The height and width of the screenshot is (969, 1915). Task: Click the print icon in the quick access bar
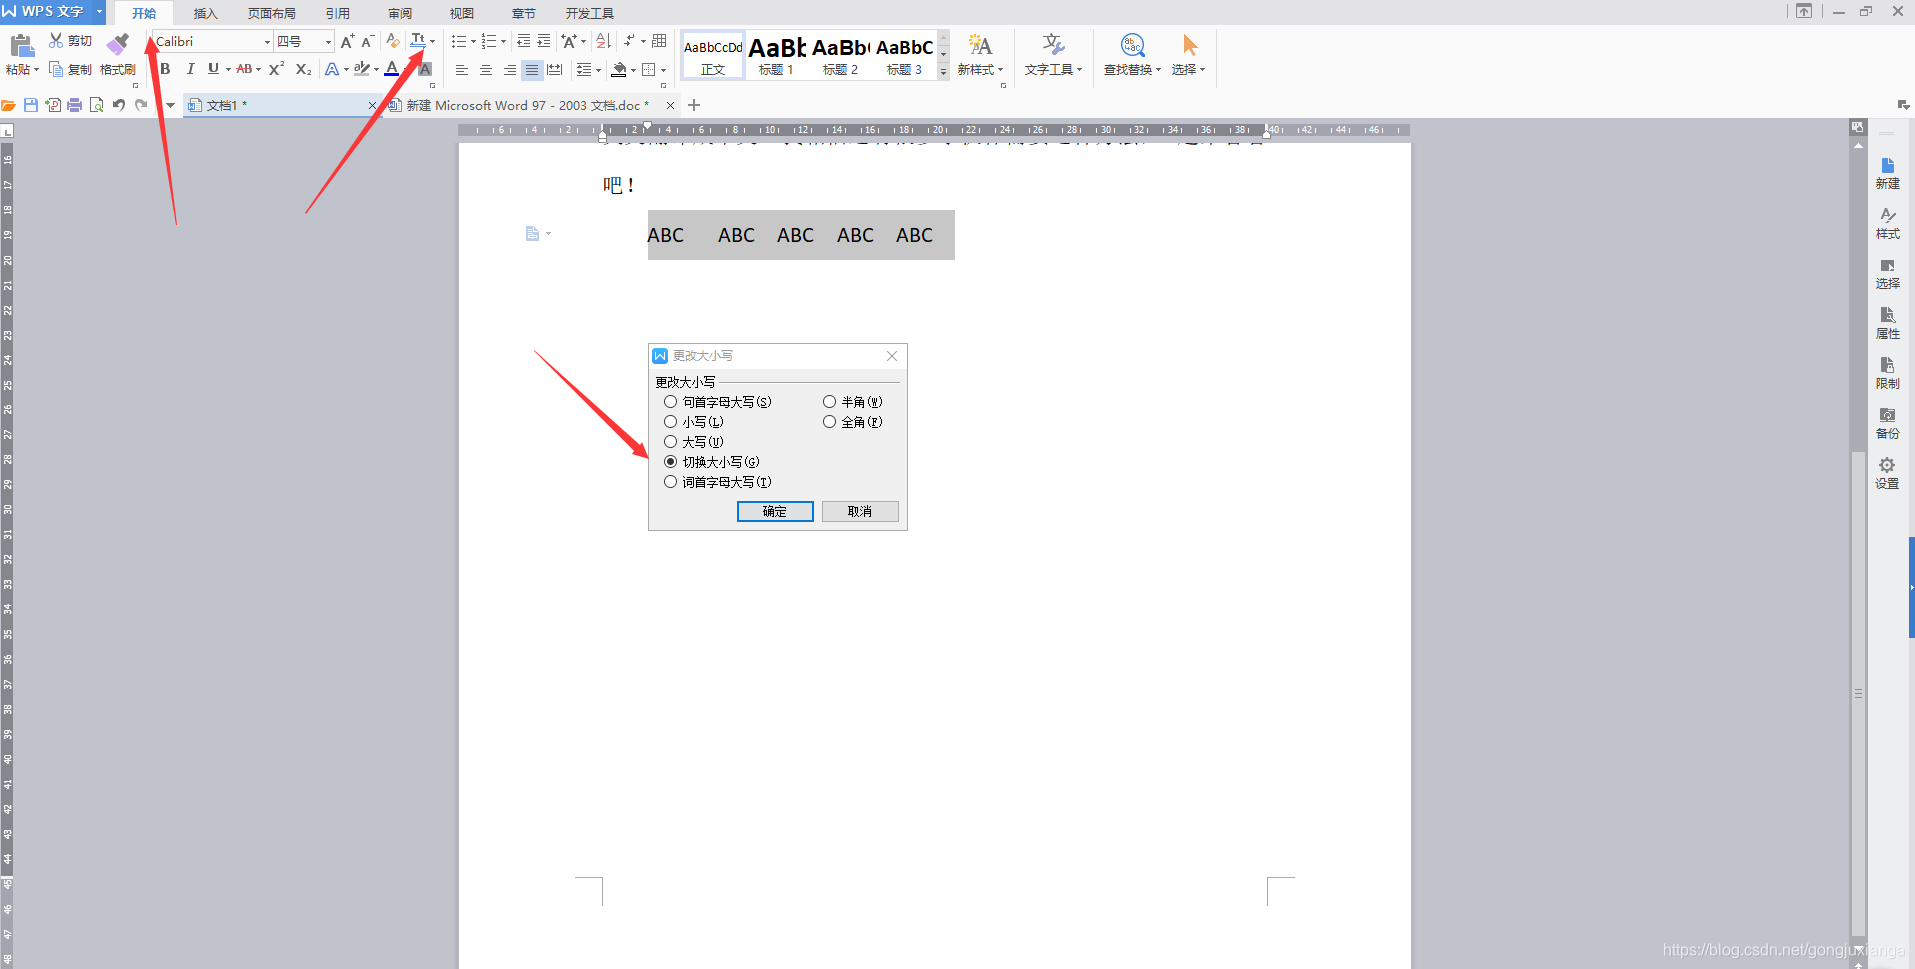[x=75, y=105]
